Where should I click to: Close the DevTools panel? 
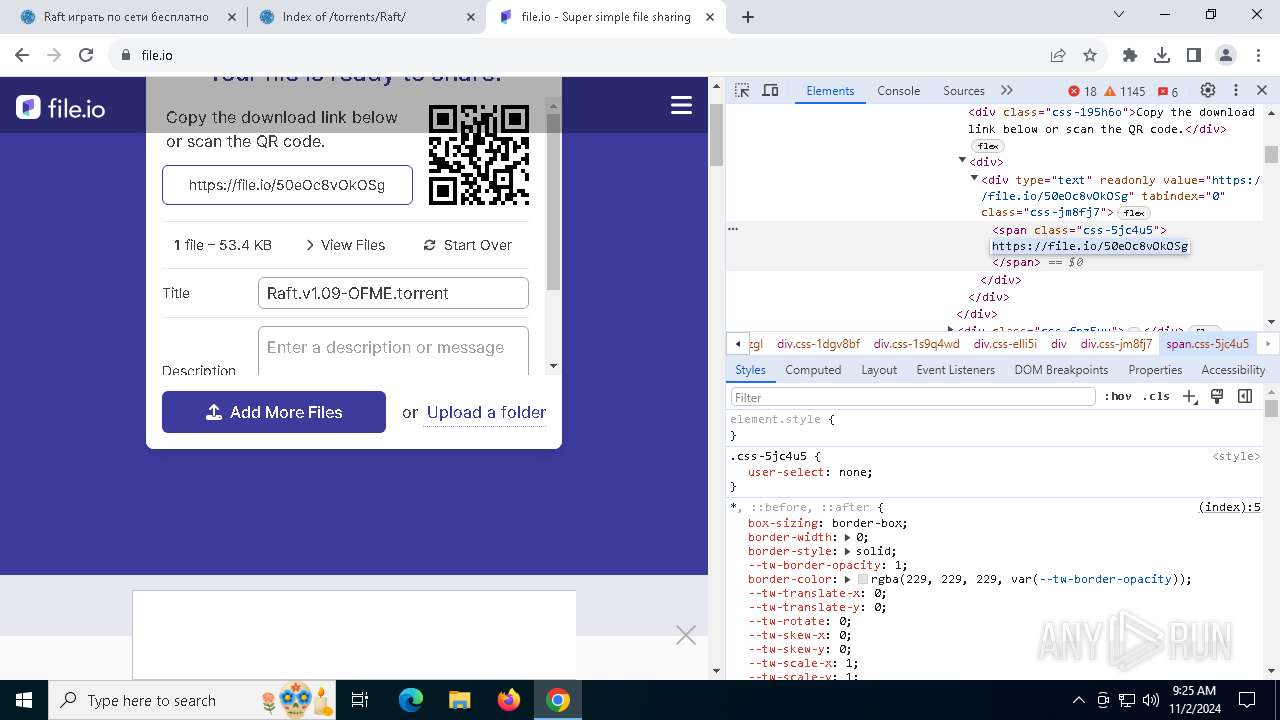(x=1262, y=90)
